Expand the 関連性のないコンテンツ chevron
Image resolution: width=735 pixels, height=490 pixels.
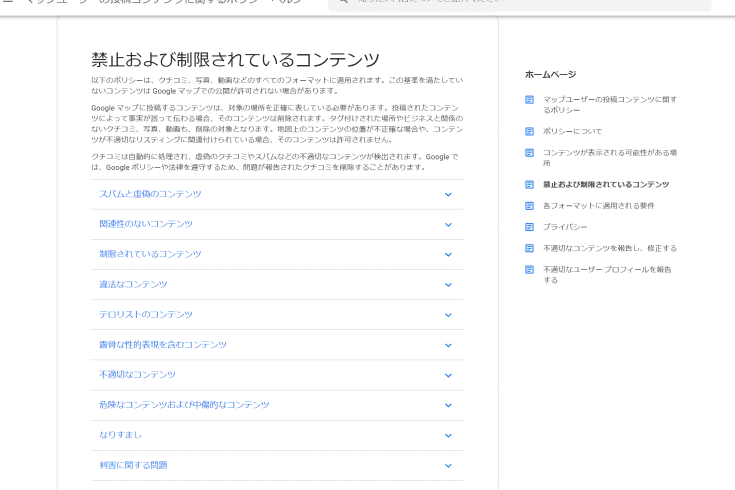(448, 225)
